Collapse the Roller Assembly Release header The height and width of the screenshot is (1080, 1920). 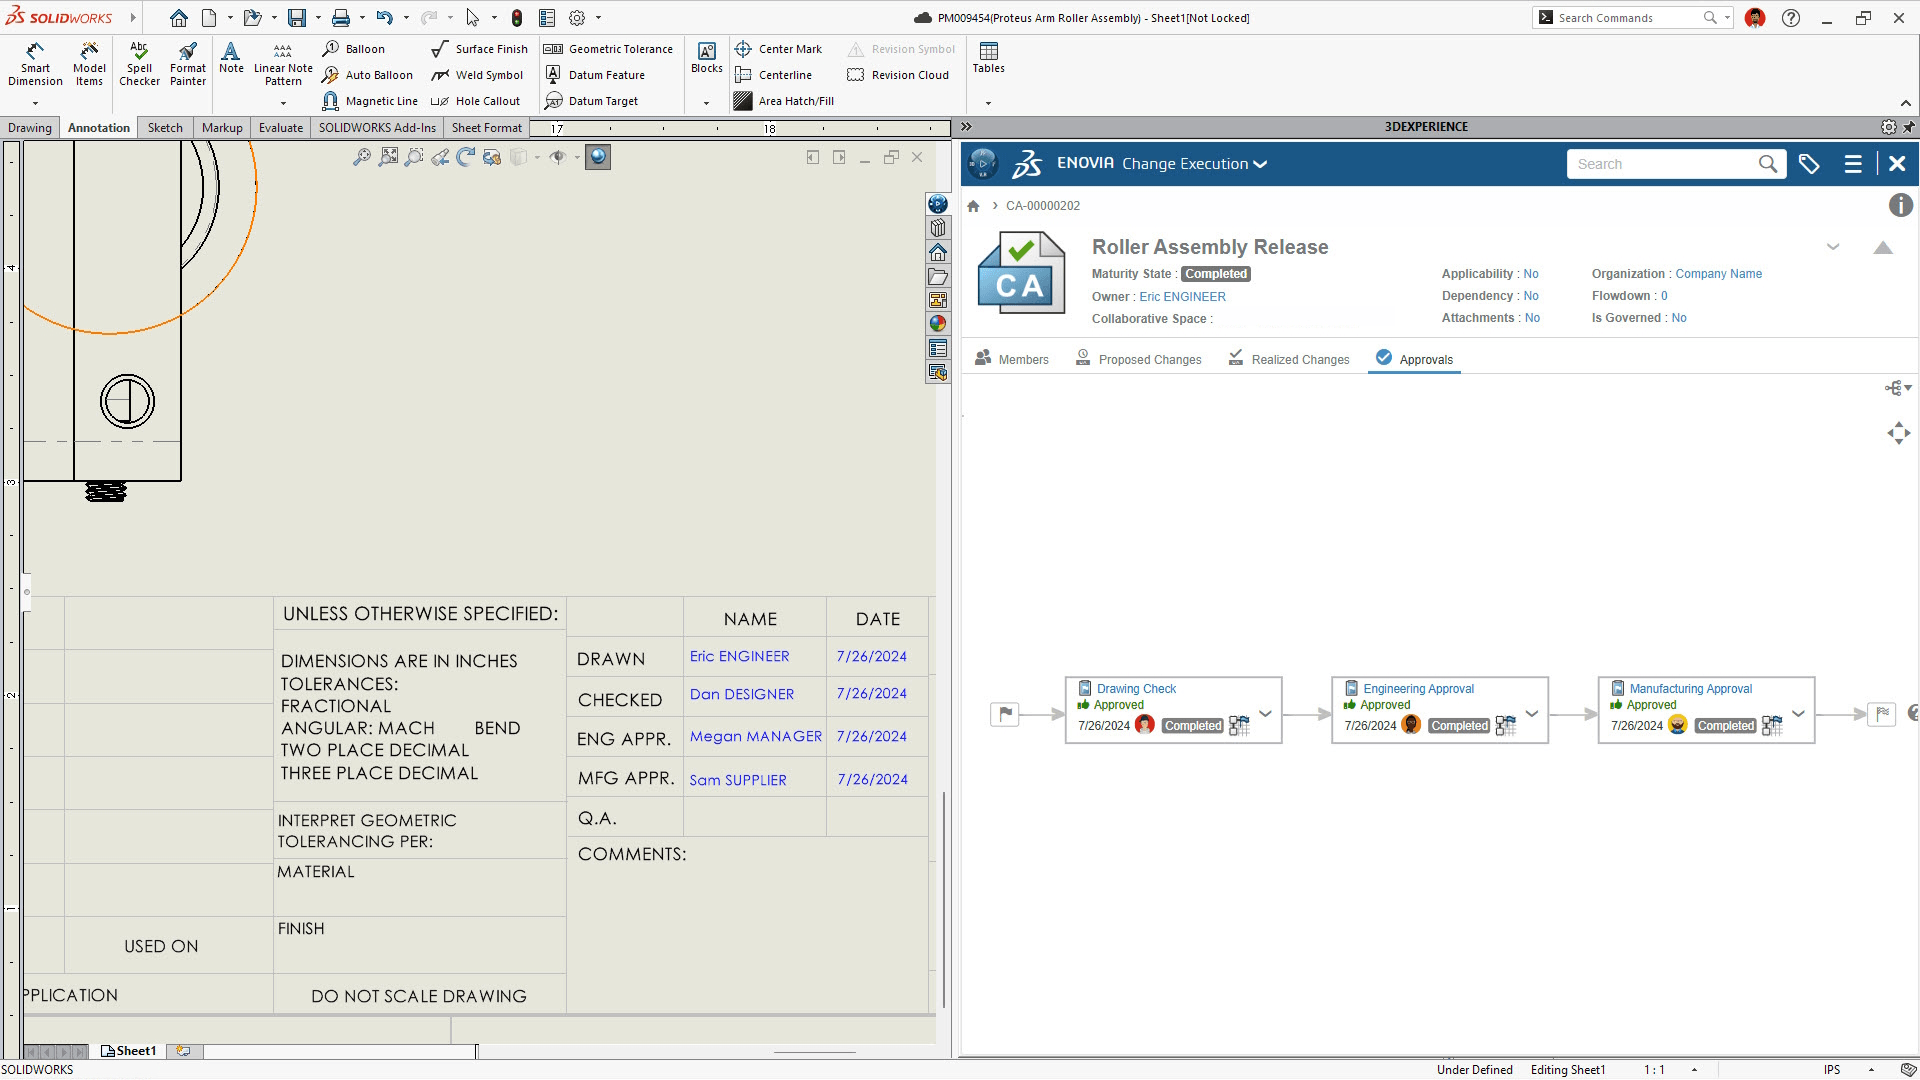1882,248
